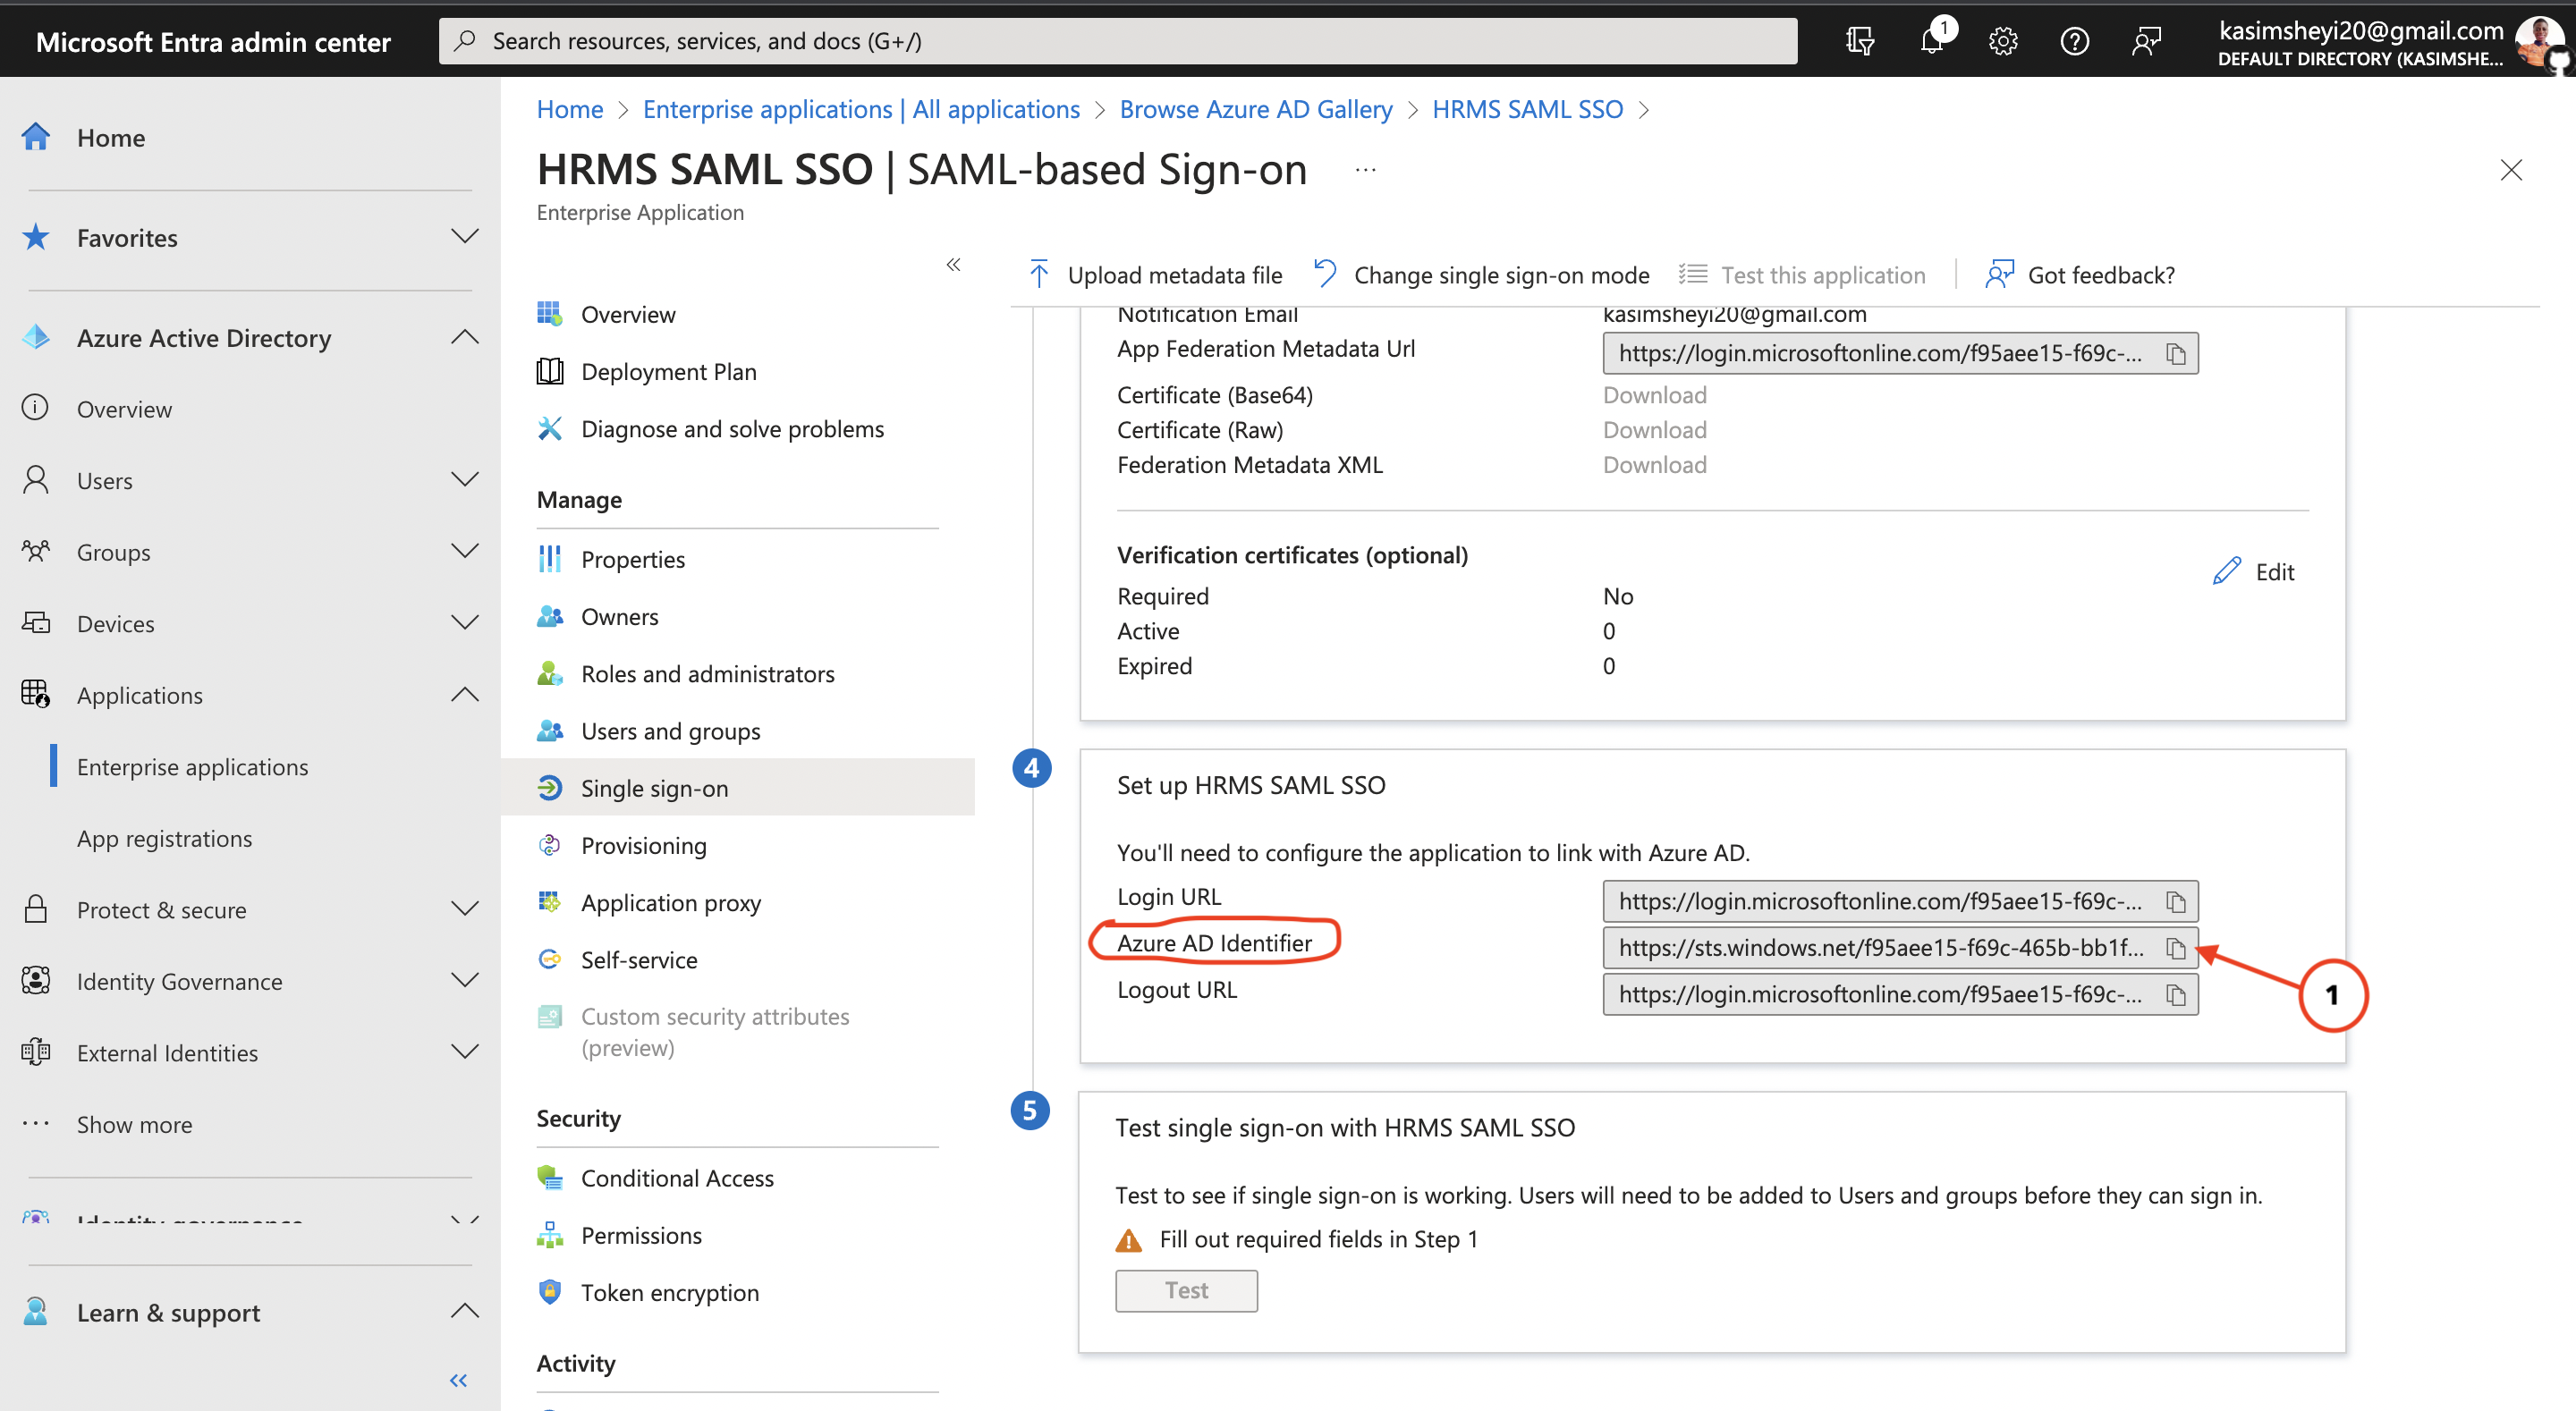
Task: Open portal settings gear icon
Action: pos(2002,41)
